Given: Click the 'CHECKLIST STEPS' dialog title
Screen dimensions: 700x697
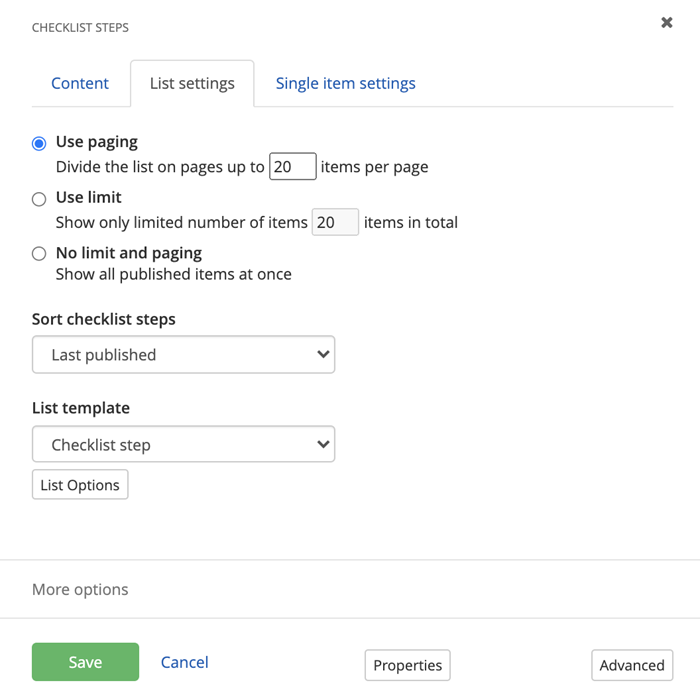Looking at the screenshot, I should 80,28.
